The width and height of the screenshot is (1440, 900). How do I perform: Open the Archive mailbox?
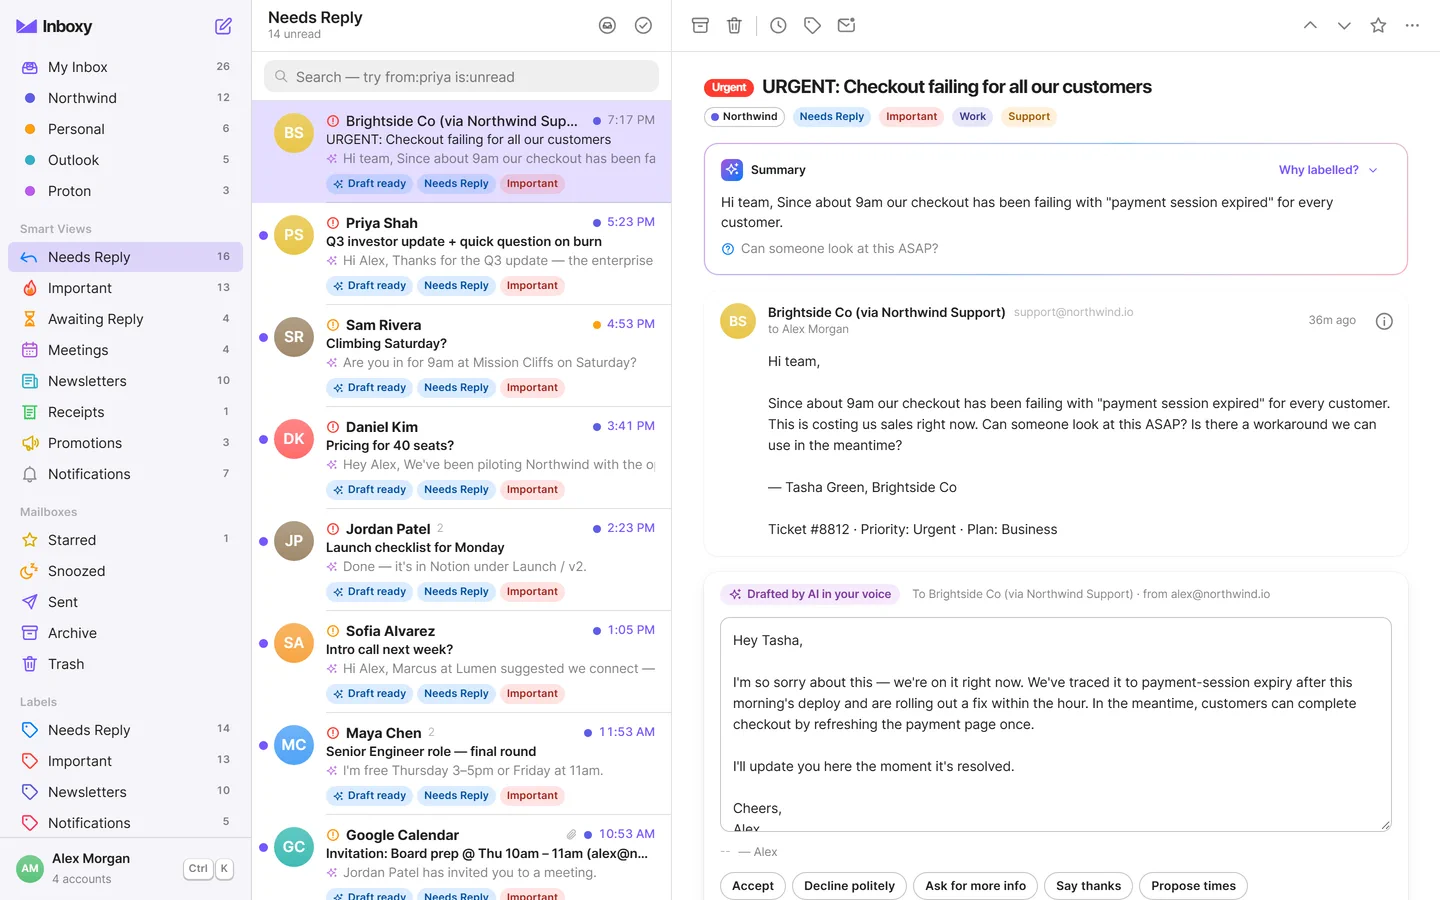tap(125, 633)
